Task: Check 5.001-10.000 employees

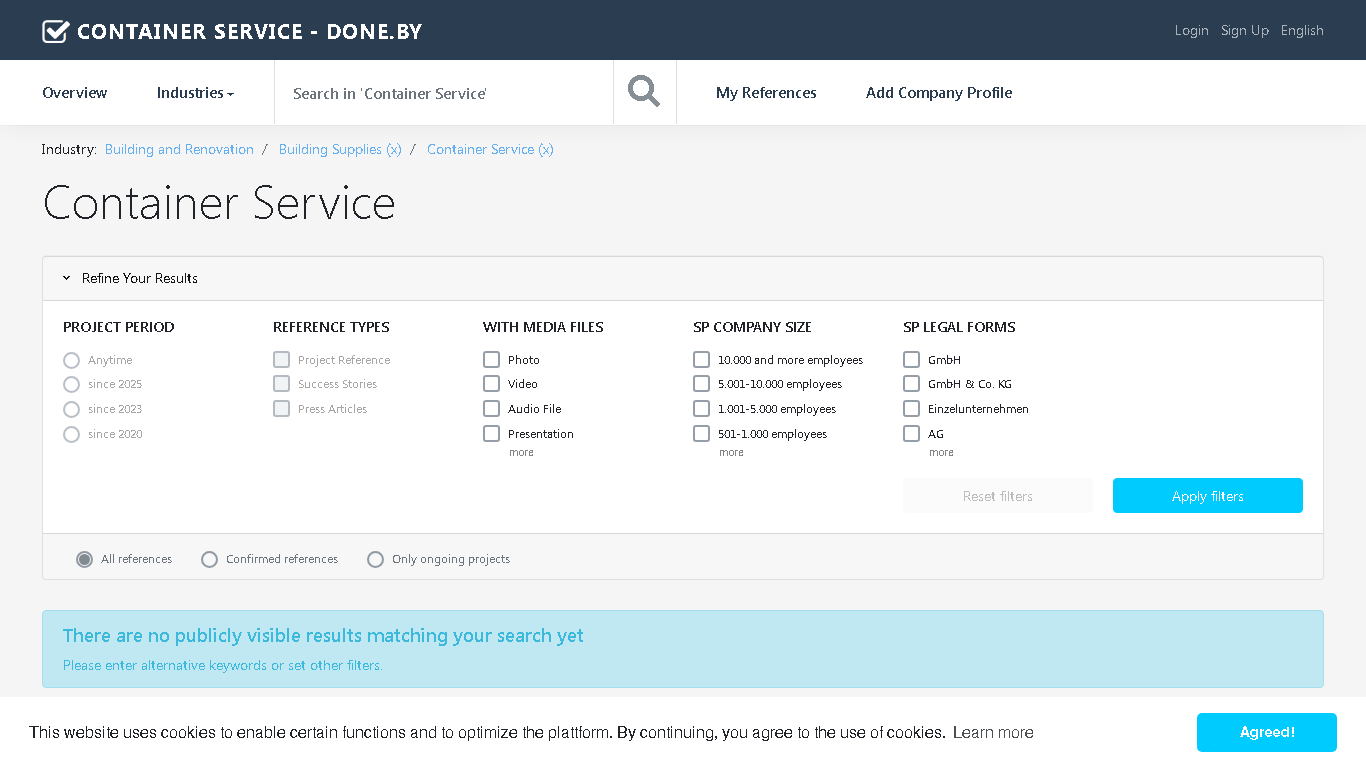Action: point(701,383)
